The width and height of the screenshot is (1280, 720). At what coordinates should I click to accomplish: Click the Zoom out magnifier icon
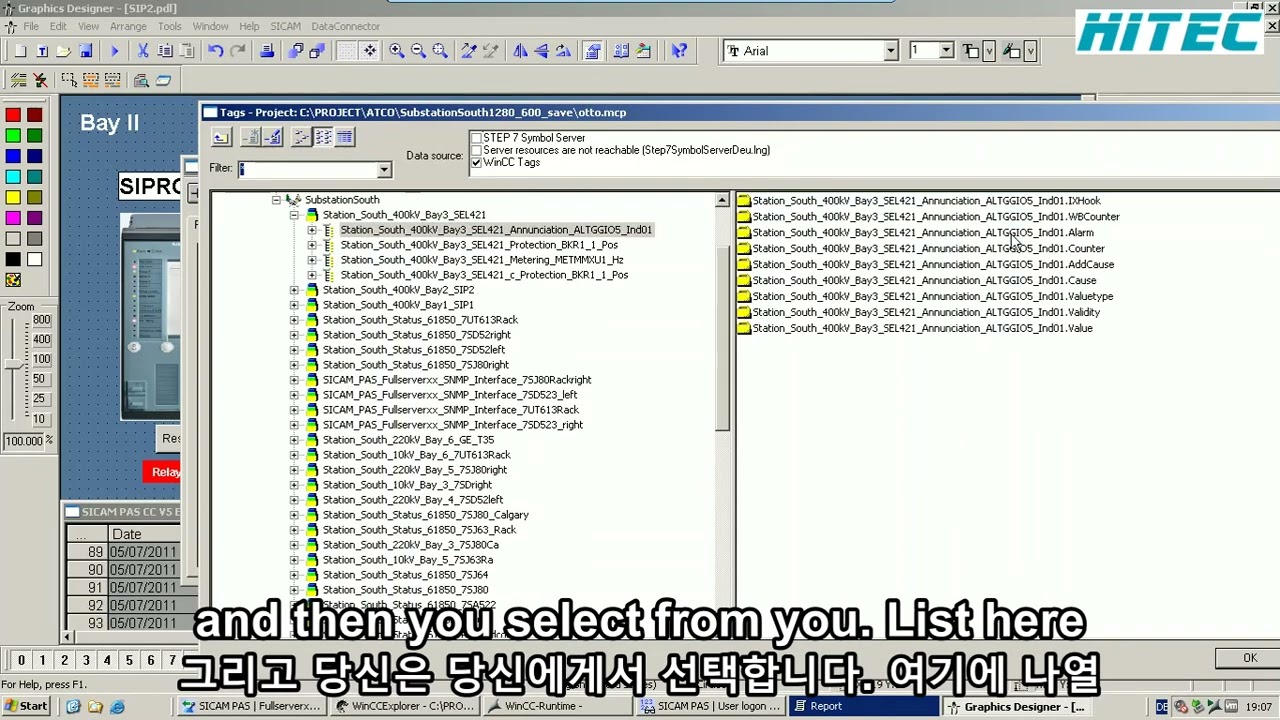pyautogui.click(x=418, y=51)
